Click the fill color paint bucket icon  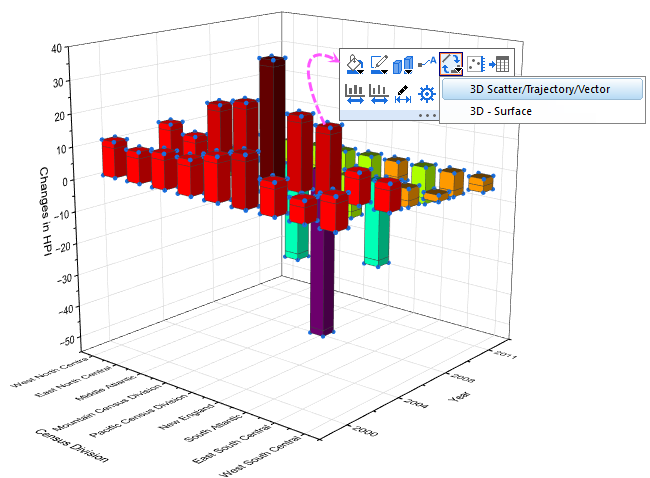pos(354,64)
